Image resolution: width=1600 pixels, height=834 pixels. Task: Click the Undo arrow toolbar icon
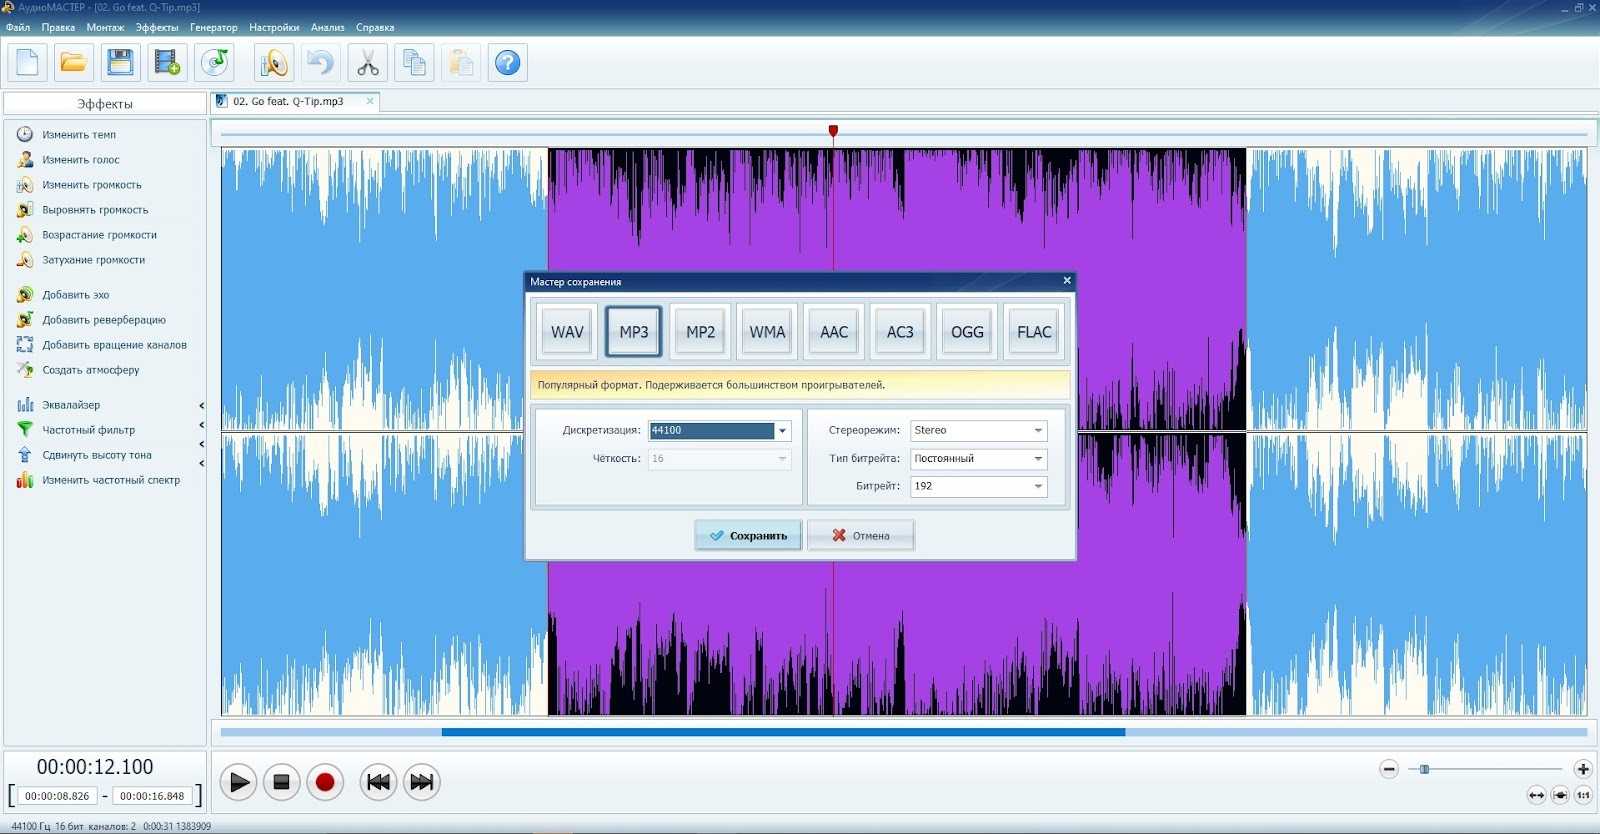click(320, 63)
